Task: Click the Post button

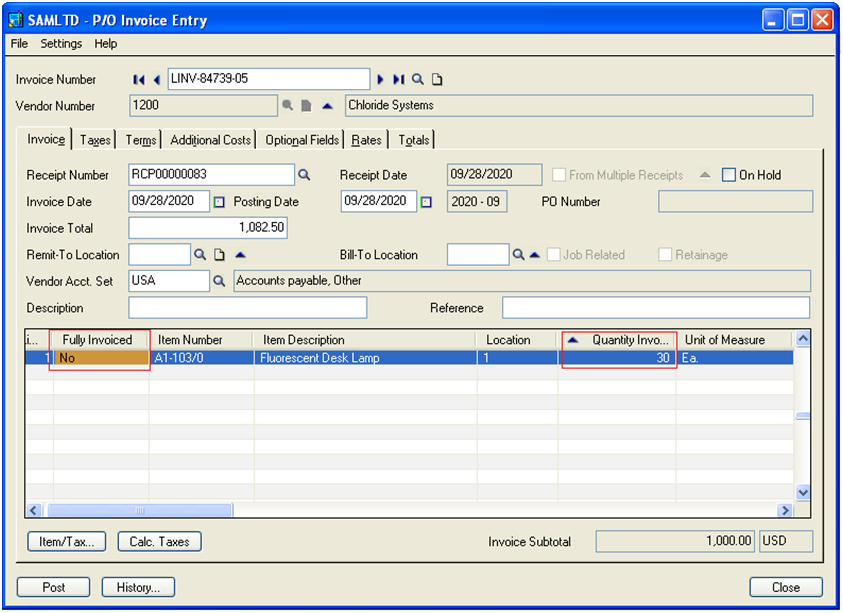Action: [53, 587]
